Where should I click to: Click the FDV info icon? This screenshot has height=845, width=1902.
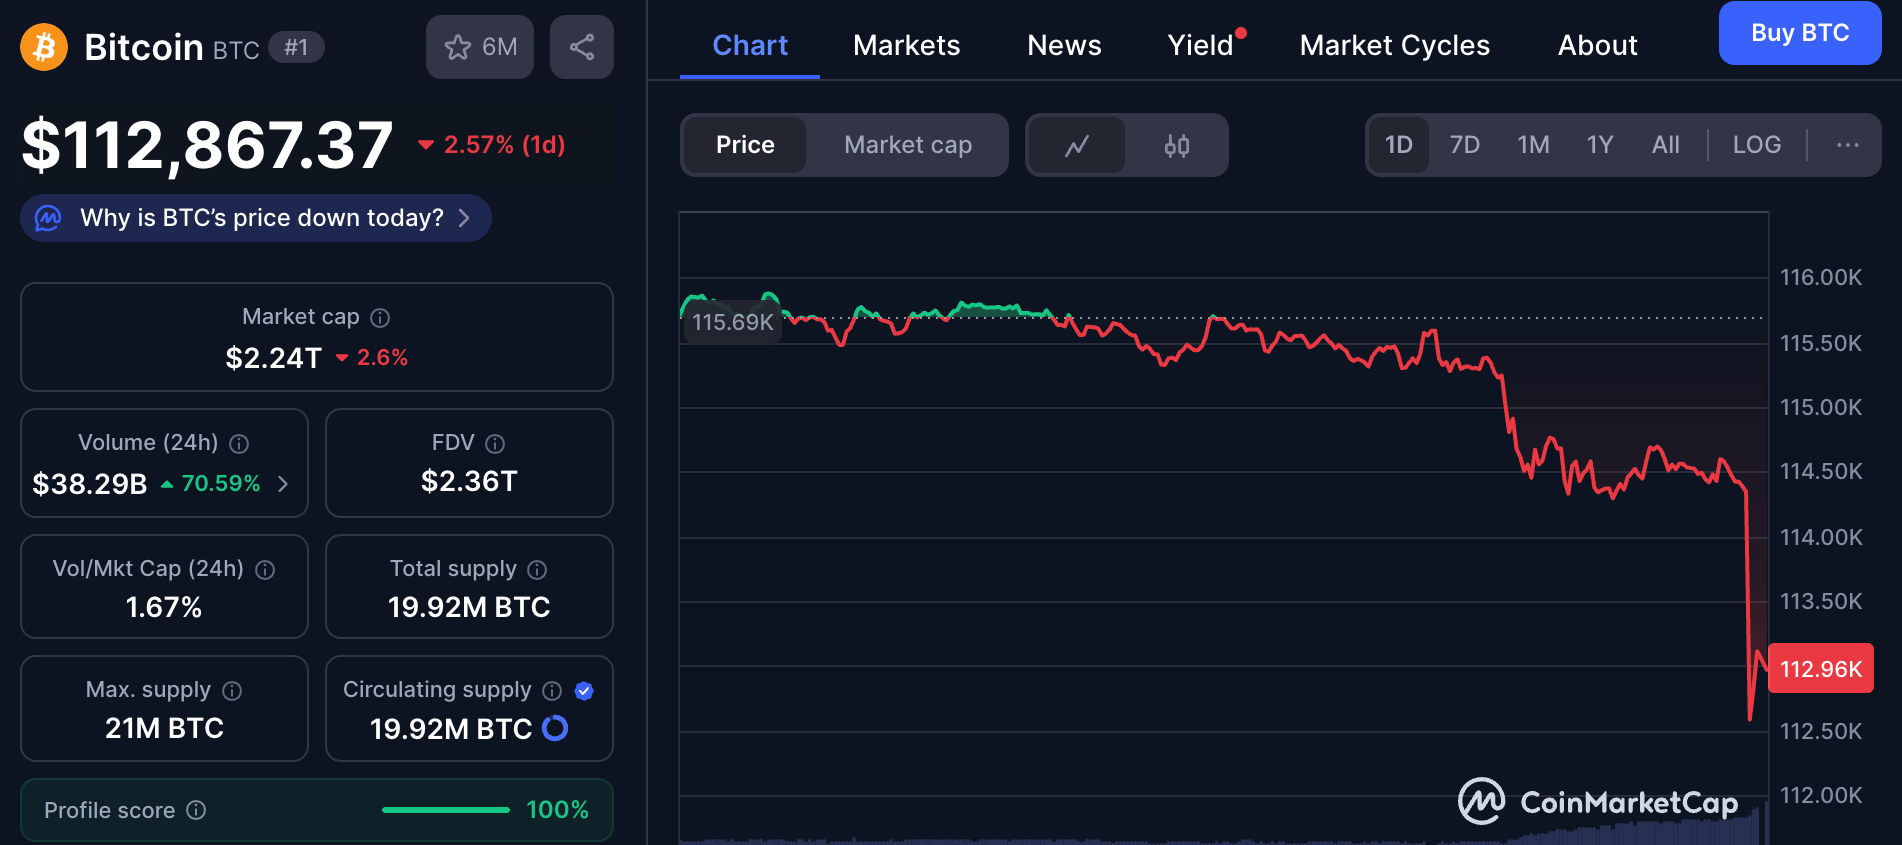coord(495,444)
